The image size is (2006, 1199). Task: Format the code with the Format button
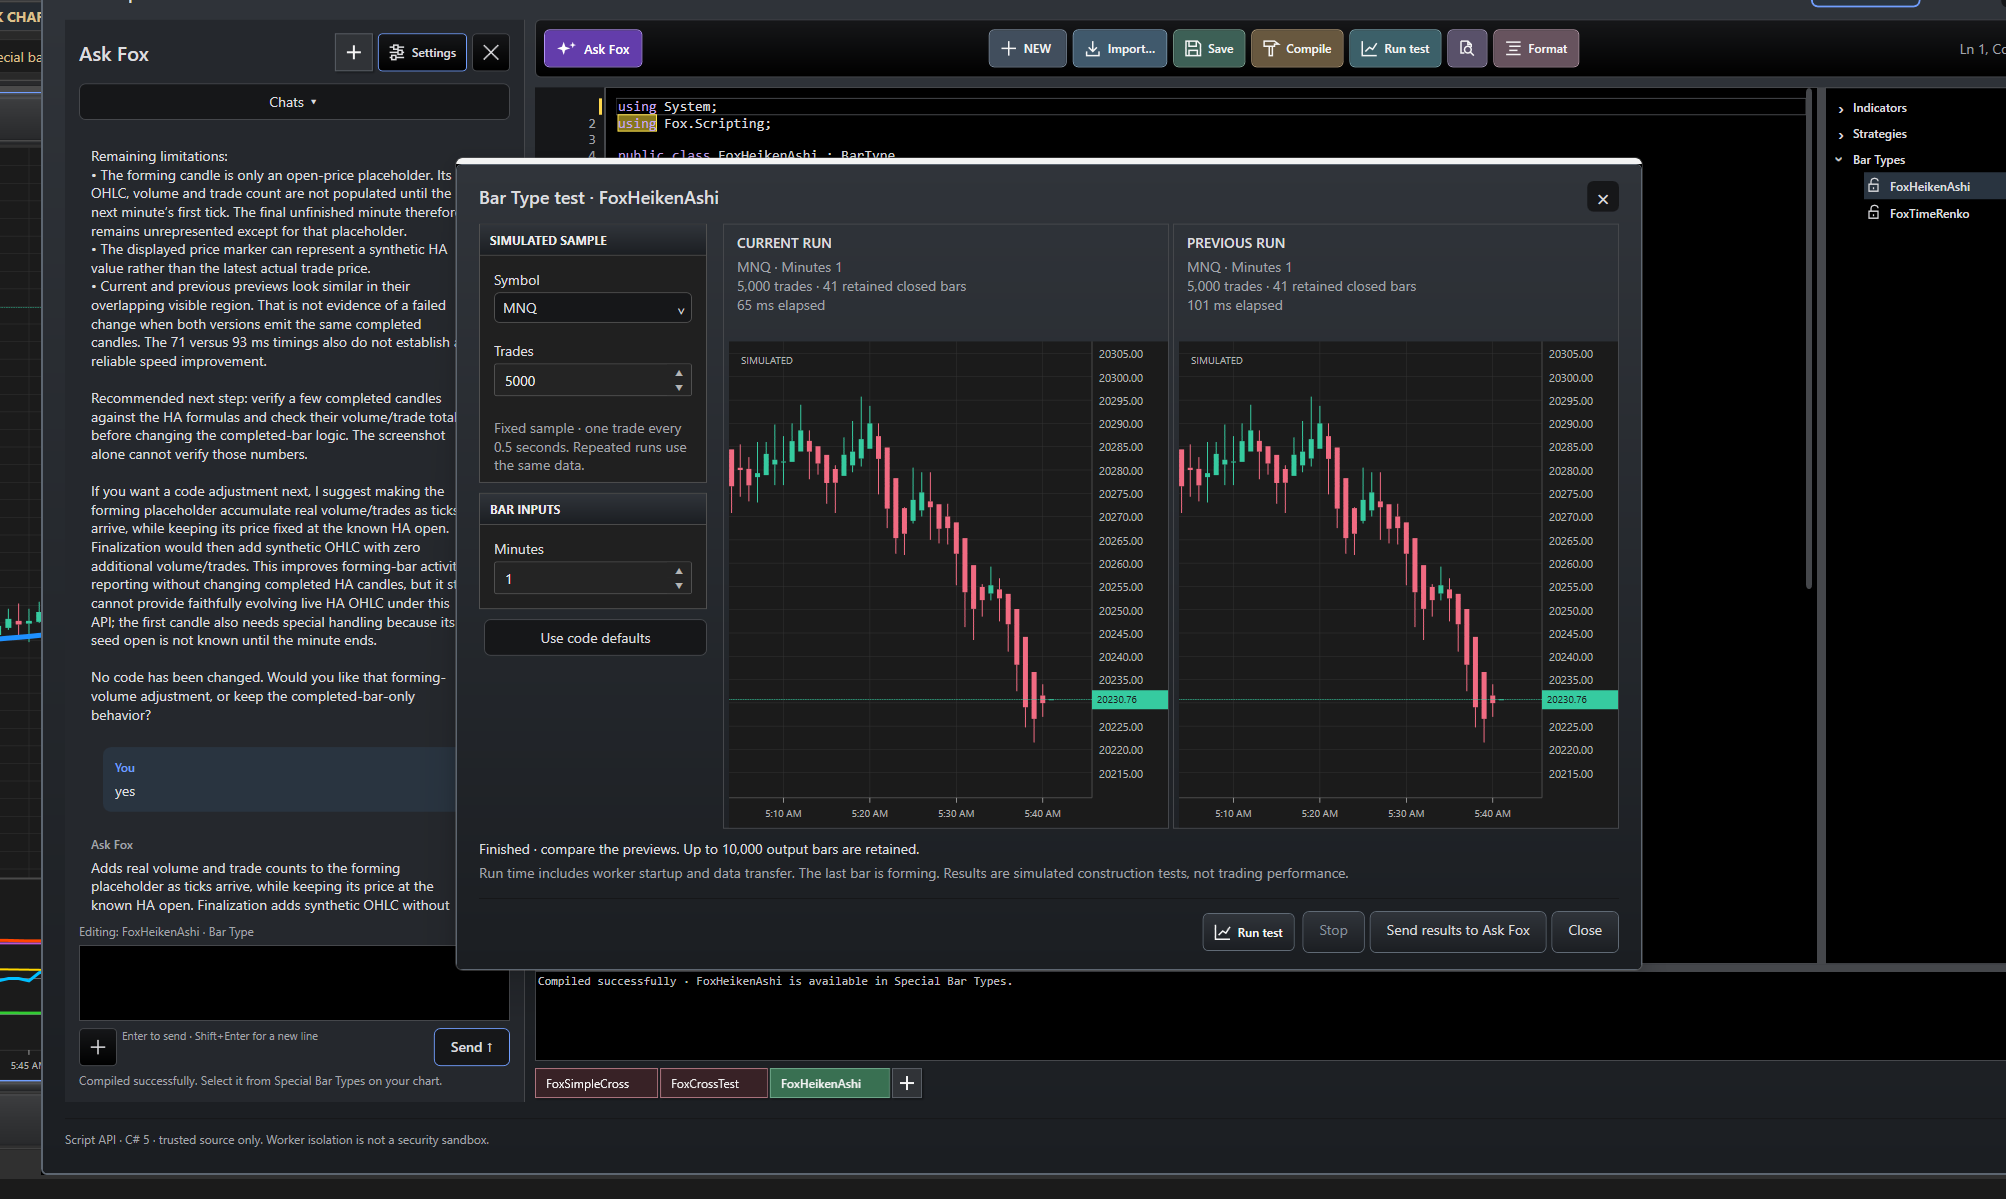1536,48
